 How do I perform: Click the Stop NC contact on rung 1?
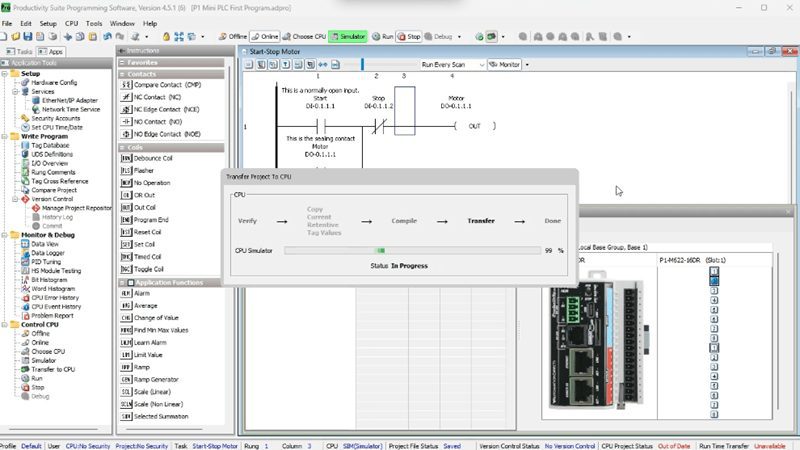point(379,126)
